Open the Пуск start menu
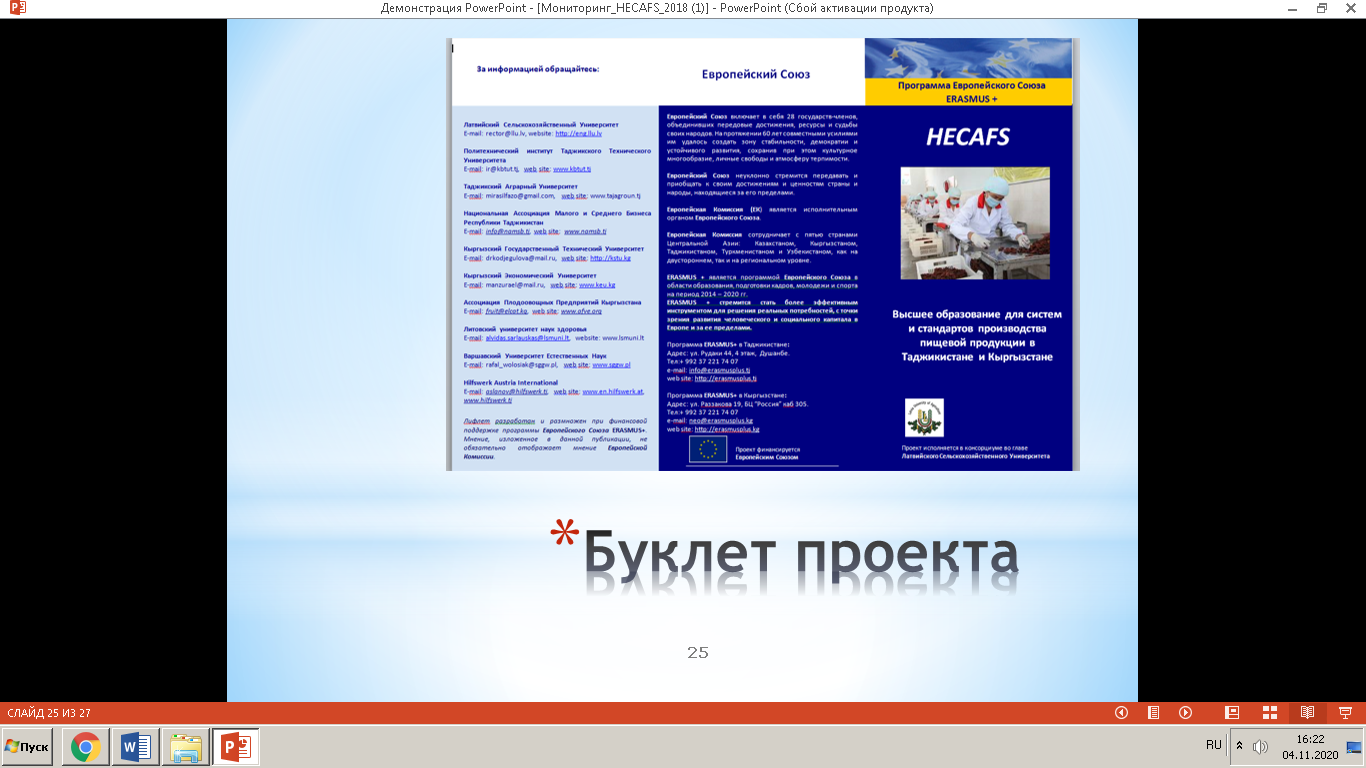1366x768 pixels. click(x=27, y=747)
